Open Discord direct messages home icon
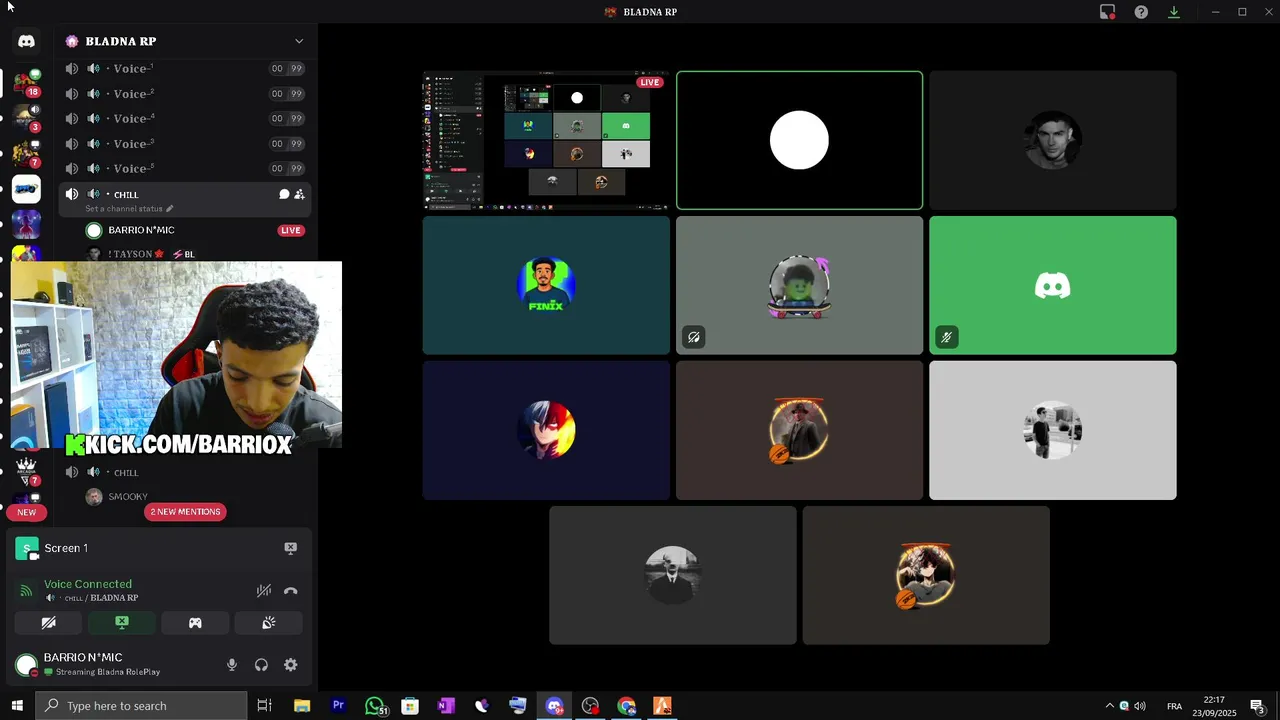 click(26, 41)
